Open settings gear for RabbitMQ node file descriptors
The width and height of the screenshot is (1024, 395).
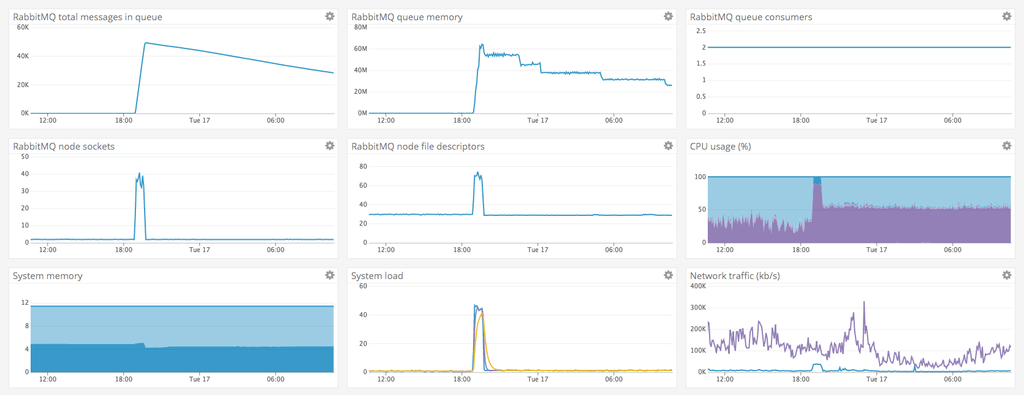(x=668, y=146)
